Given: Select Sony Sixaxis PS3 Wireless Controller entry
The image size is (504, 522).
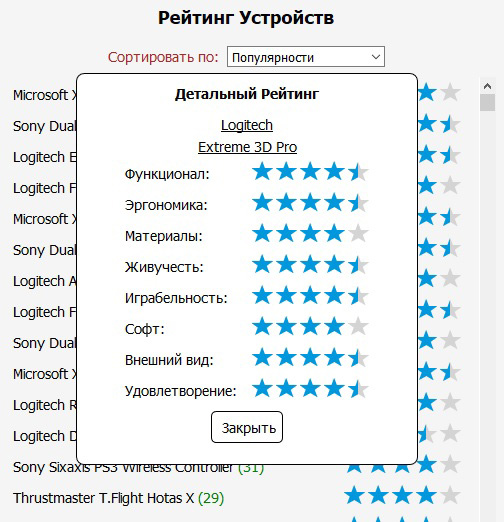Looking at the screenshot, I should (123, 467).
